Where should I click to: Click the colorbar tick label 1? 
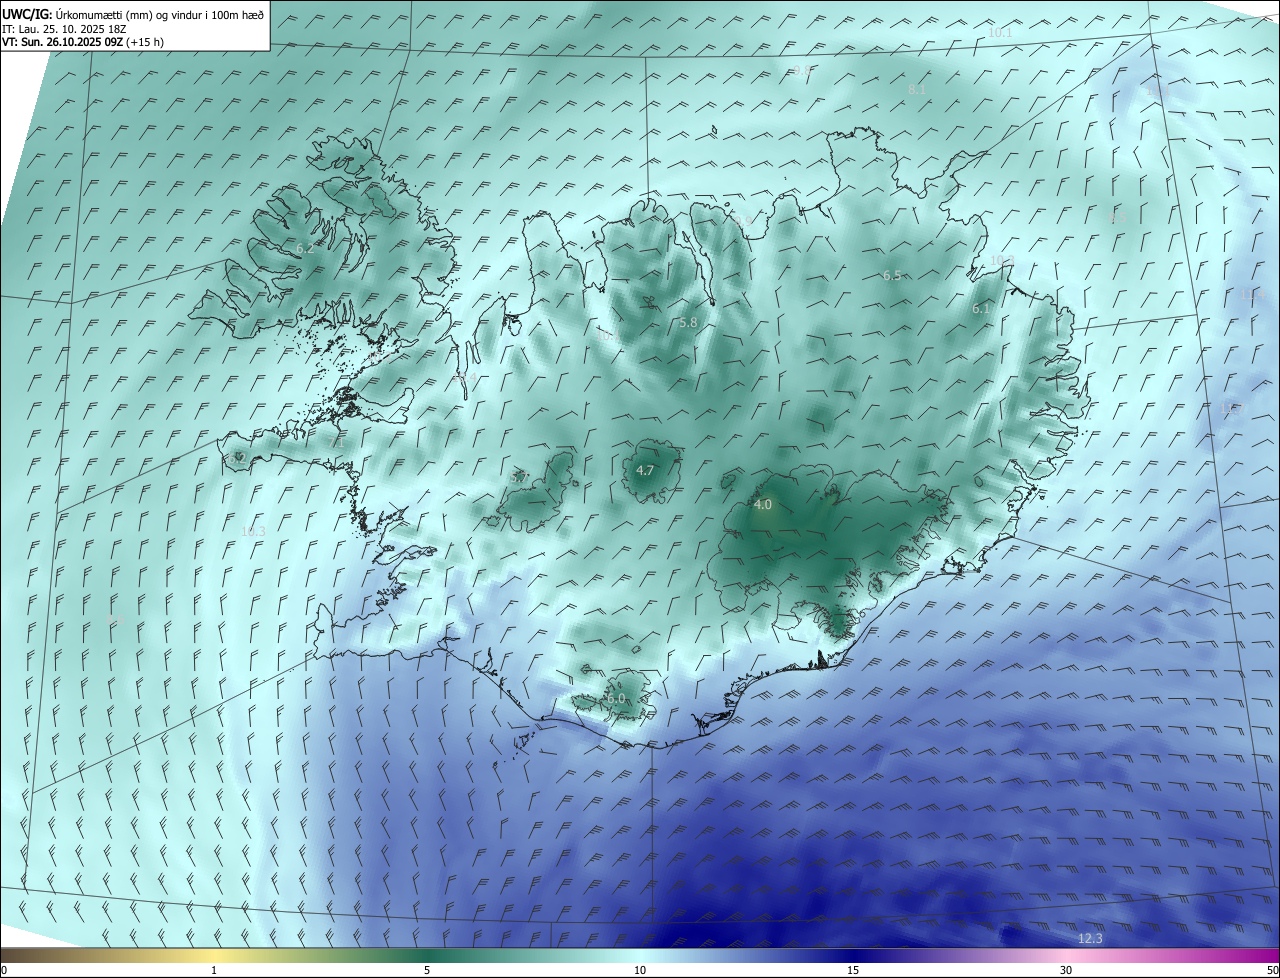214,970
